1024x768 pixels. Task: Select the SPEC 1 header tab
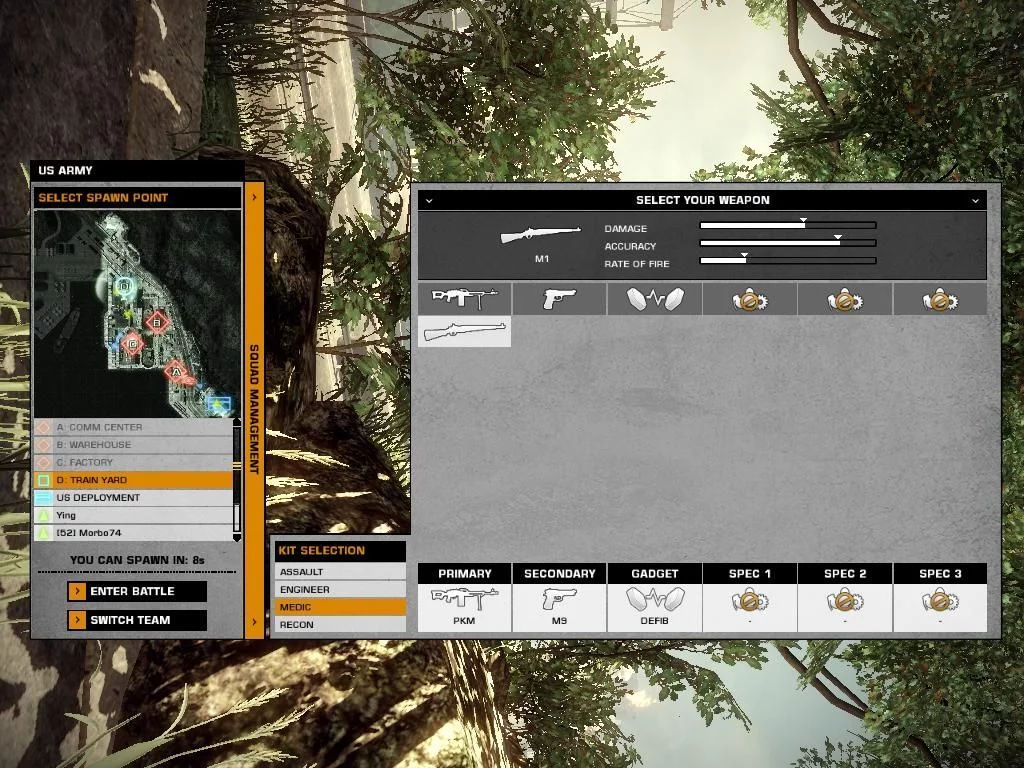point(750,573)
